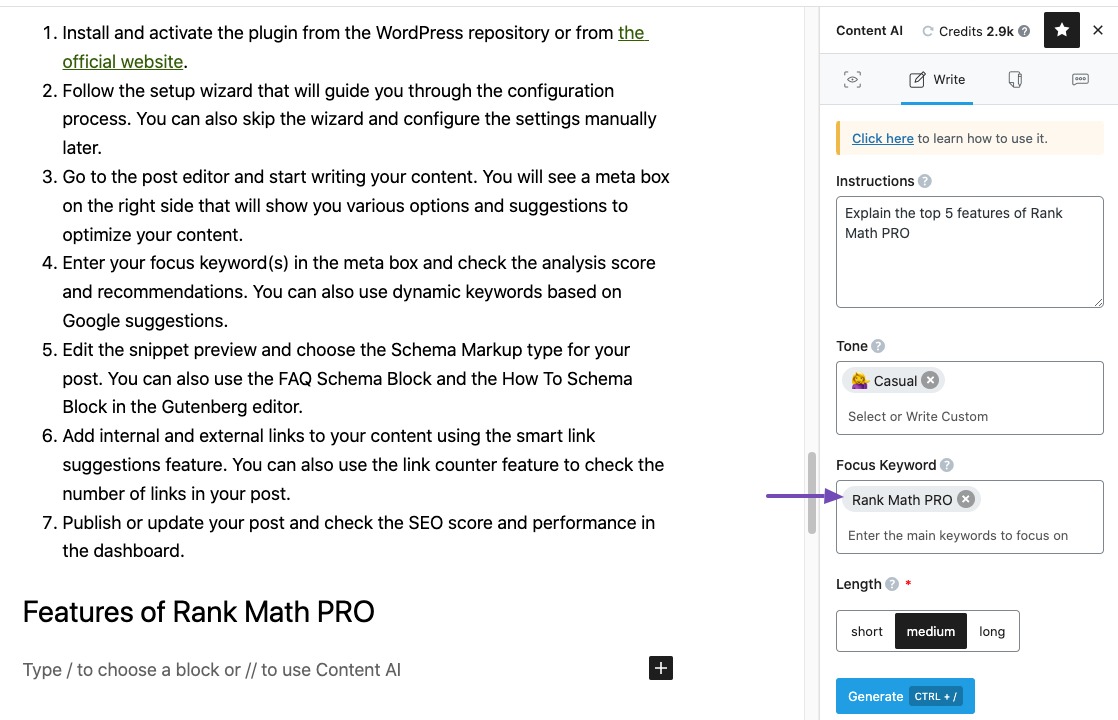This screenshot has width=1118, height=720.
Task: Click the Instructions text area
Action: (x=970, y=252)
